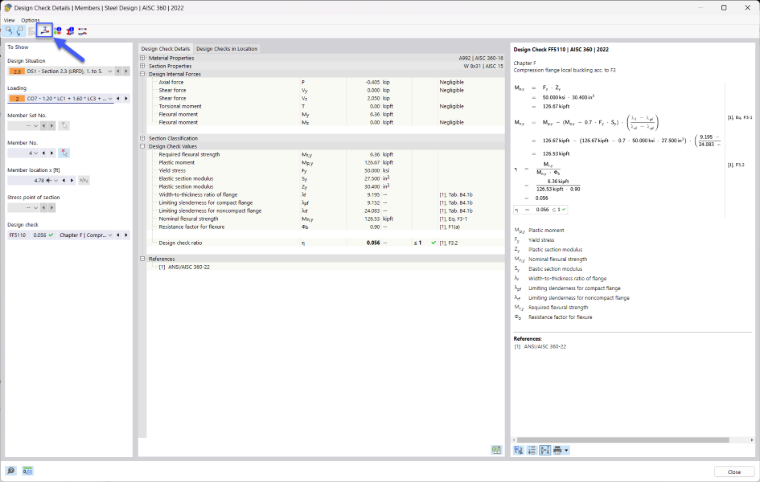Select the Yield stress row
The width and height of the screenshot is (760, 482).
pyautogui.click(x=326, y=171)
